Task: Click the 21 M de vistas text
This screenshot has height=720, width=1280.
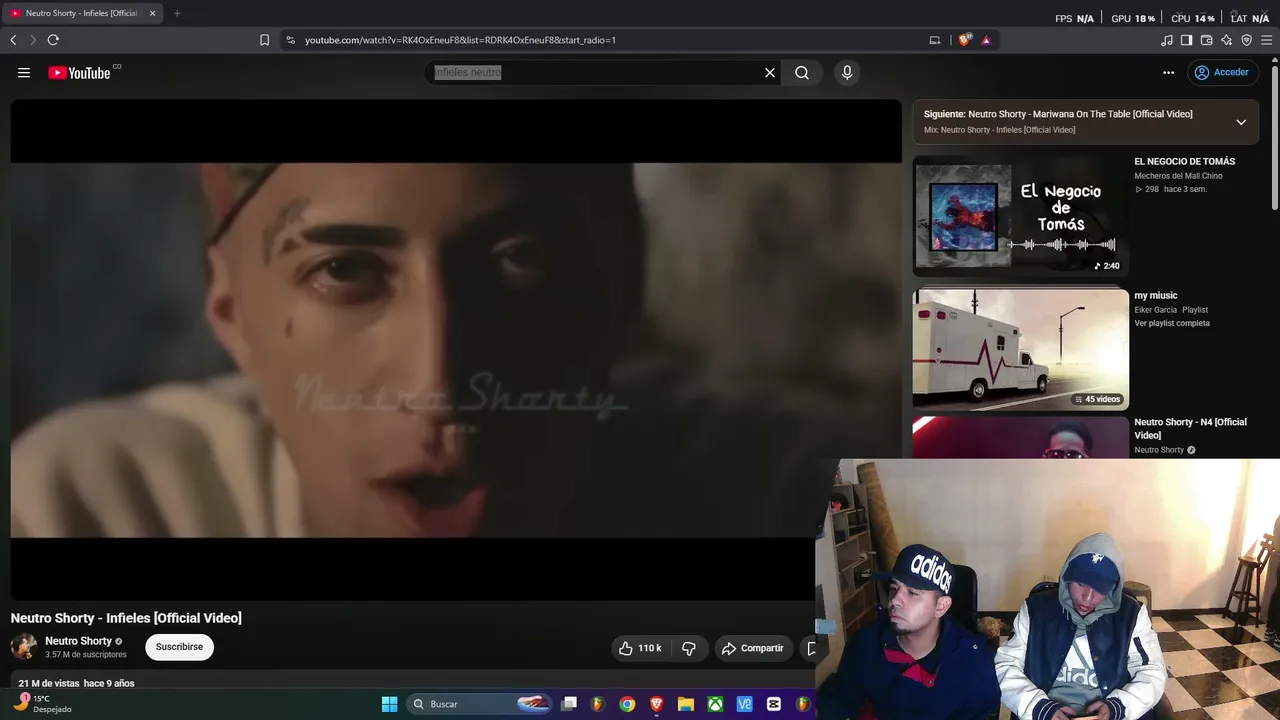Action: pos(48,683)
